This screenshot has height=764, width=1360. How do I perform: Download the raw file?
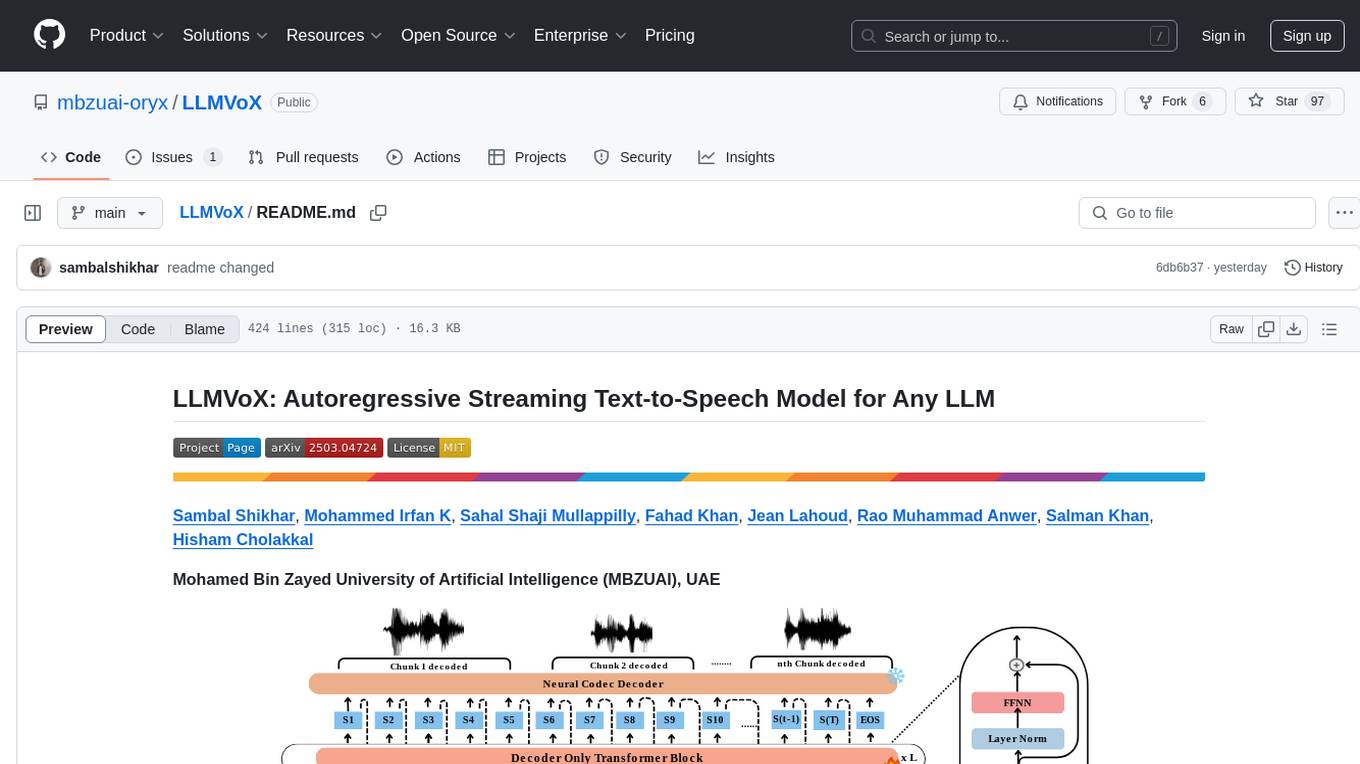(x=1293, y=329)
